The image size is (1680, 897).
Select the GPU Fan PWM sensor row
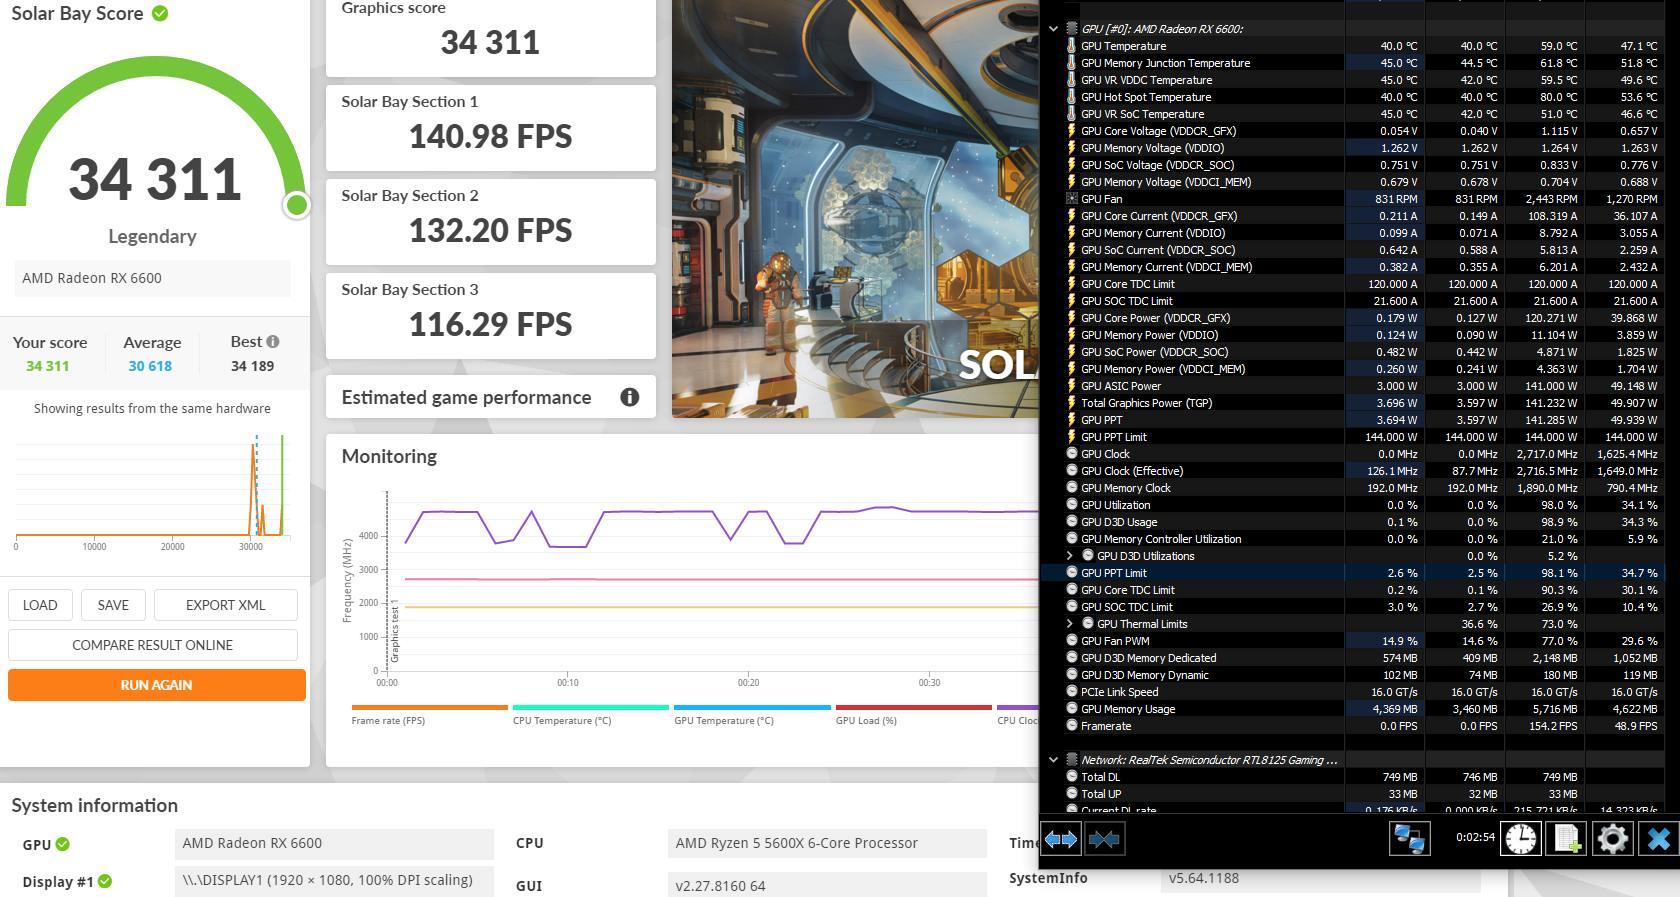pyautogui.click(x=1354, y=641)
